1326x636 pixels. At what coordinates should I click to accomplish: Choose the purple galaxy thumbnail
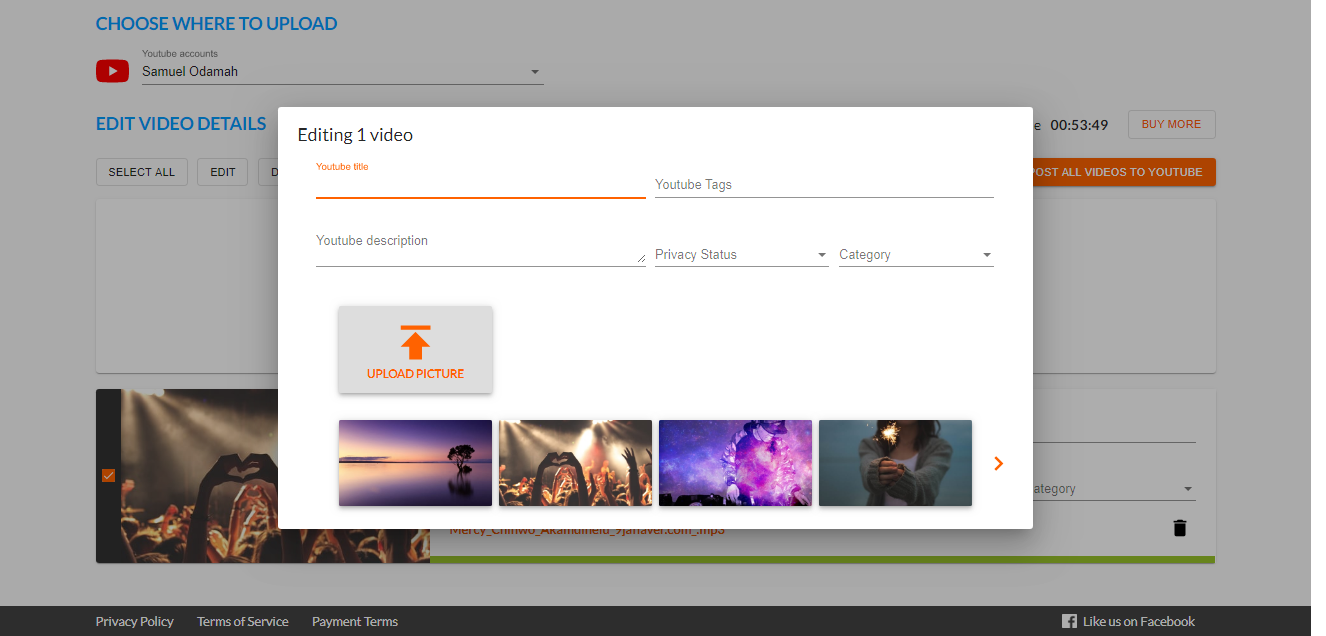[735, 462]
